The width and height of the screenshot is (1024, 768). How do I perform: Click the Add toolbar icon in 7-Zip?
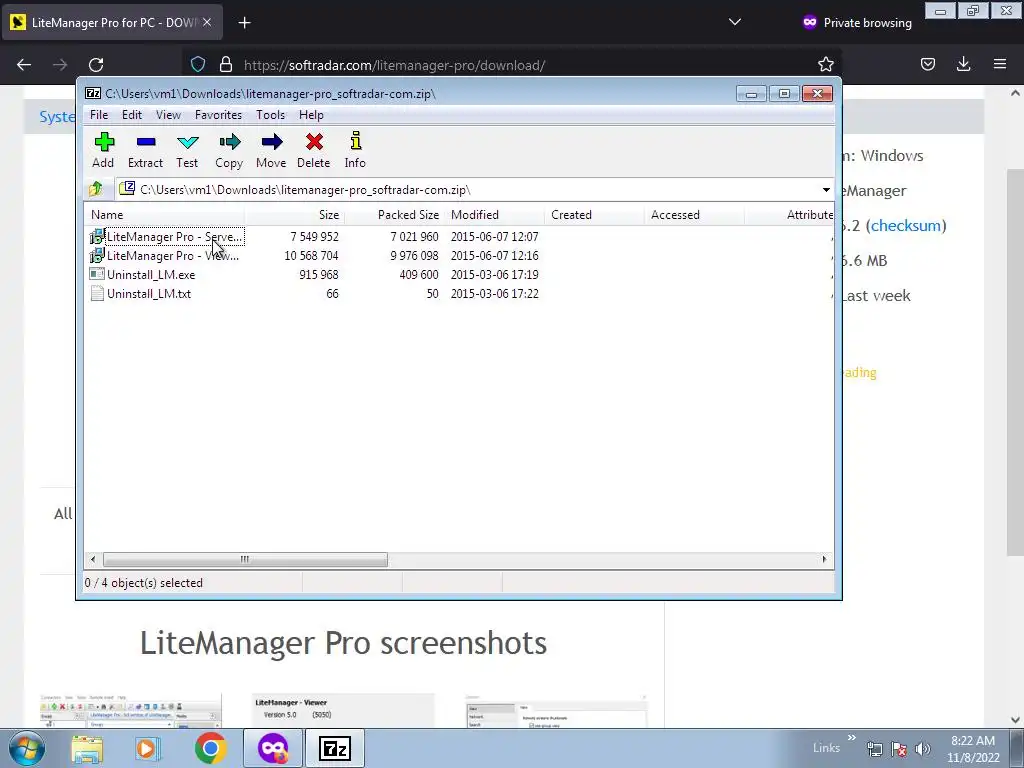104,150
